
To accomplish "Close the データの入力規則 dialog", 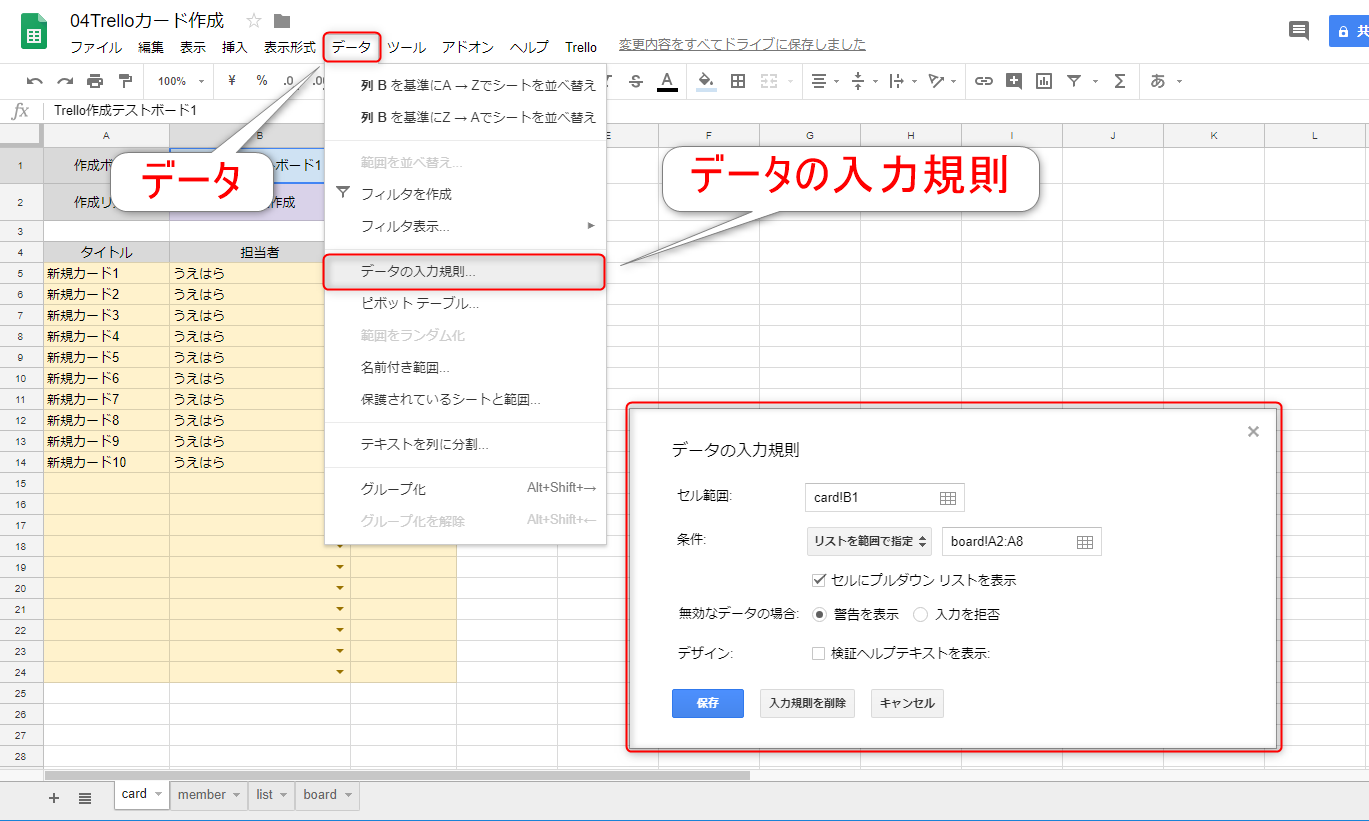I will (1253, 432).
